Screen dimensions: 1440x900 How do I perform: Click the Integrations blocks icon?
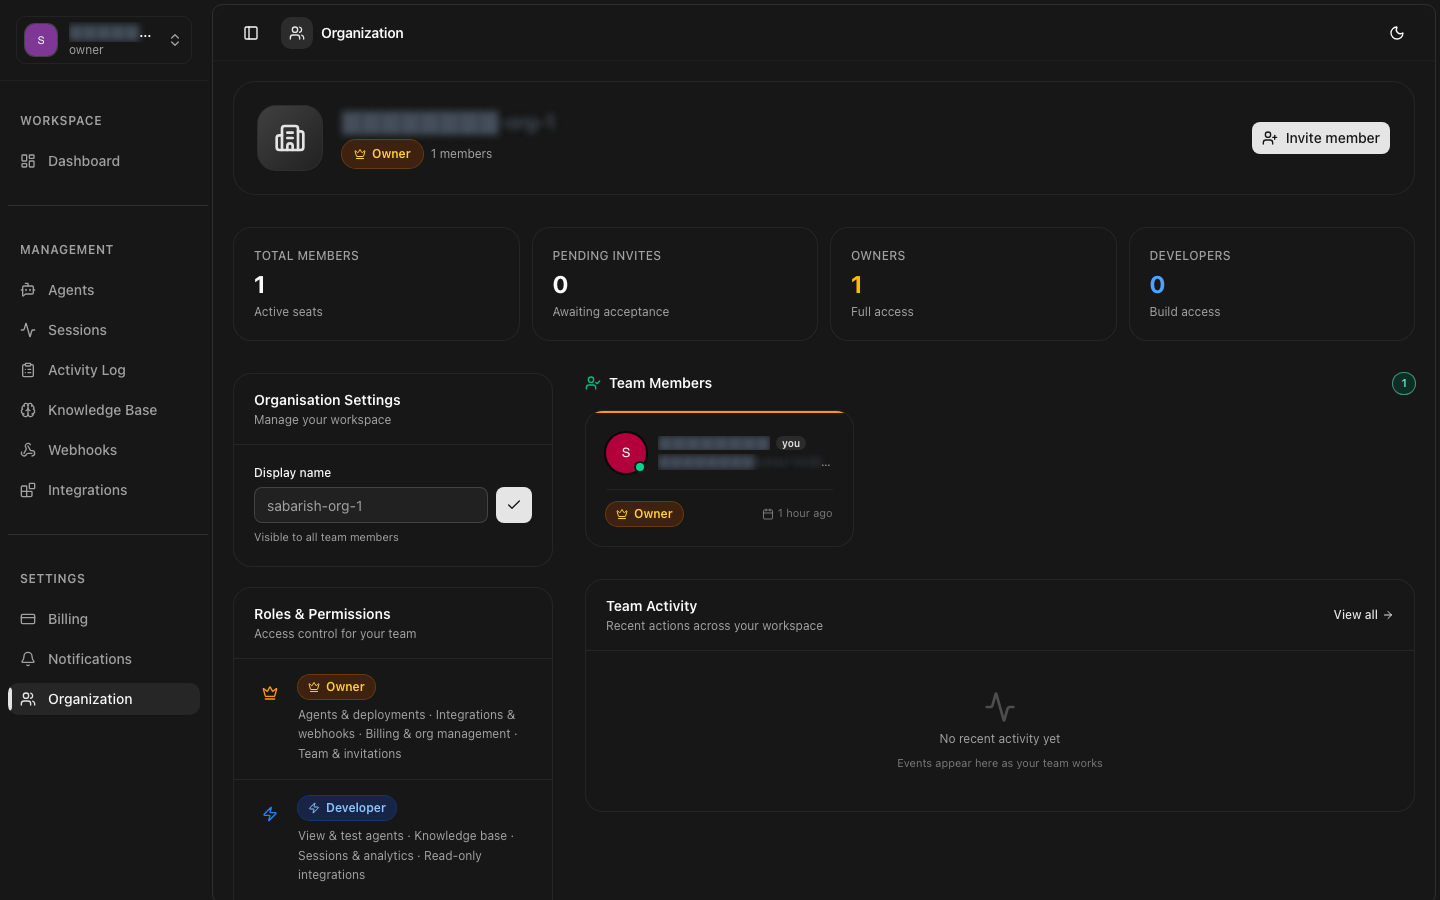tap(28, 490)
